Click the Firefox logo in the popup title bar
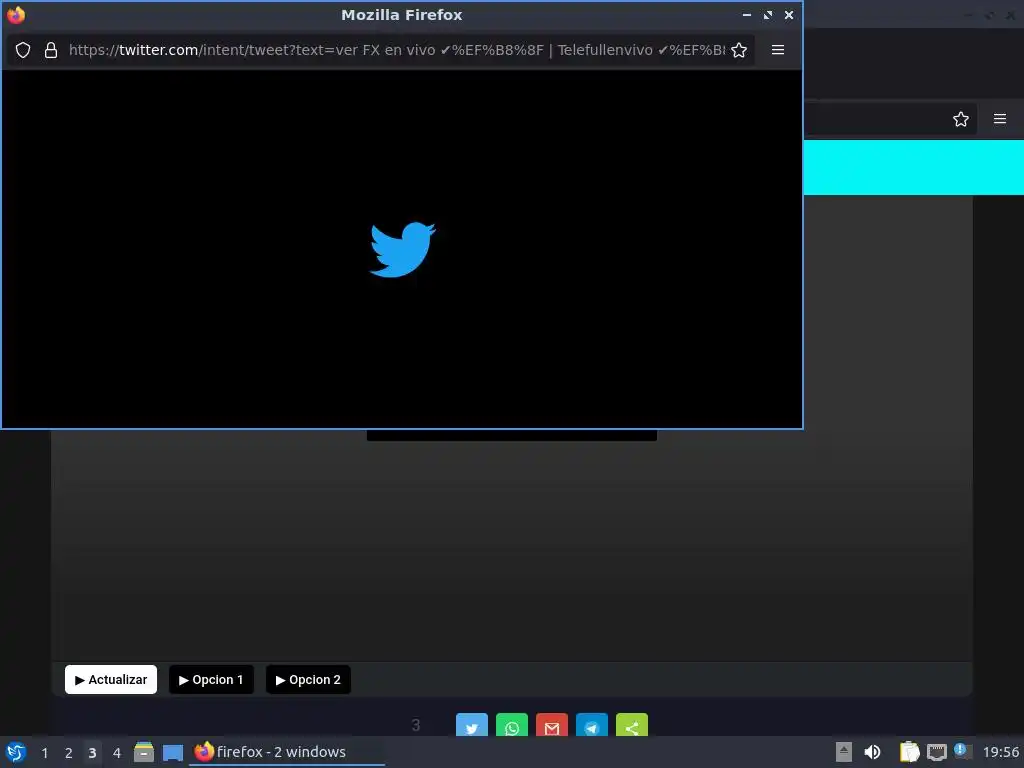Image resolution: width=1024 pixels, height=768 pixels. [16, 15]
